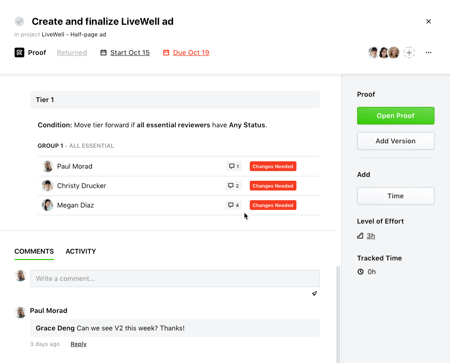Click Paul Morad's avatar in Group 1
450x363 pixels.
point(48,166)
